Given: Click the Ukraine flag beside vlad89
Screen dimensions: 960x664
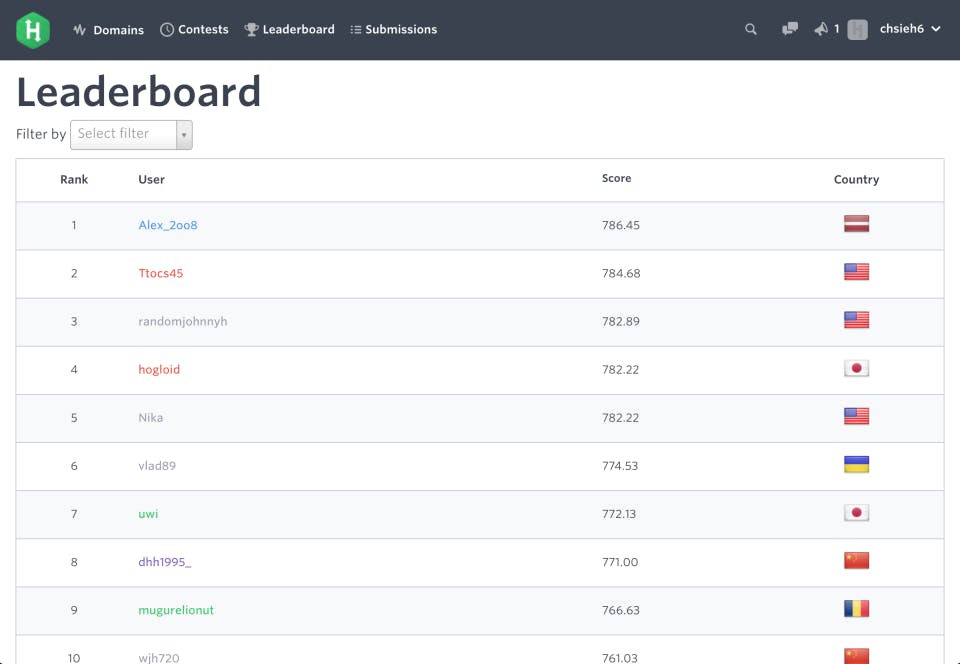Looking at the screenshot, I should [x=856, y=464].
